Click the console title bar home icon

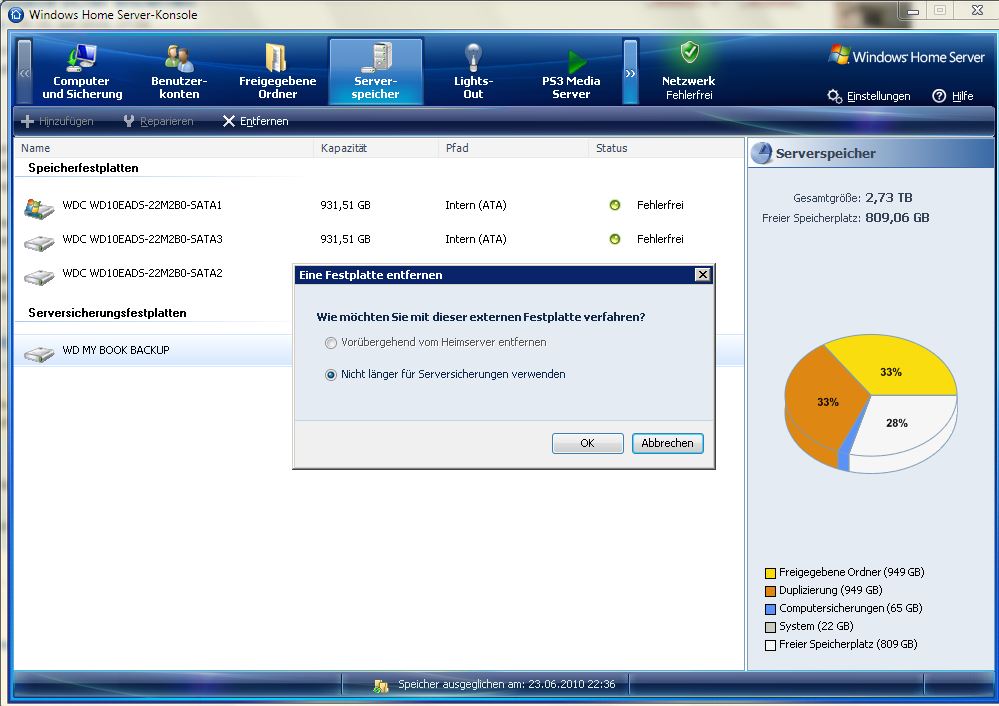point(16,14)
